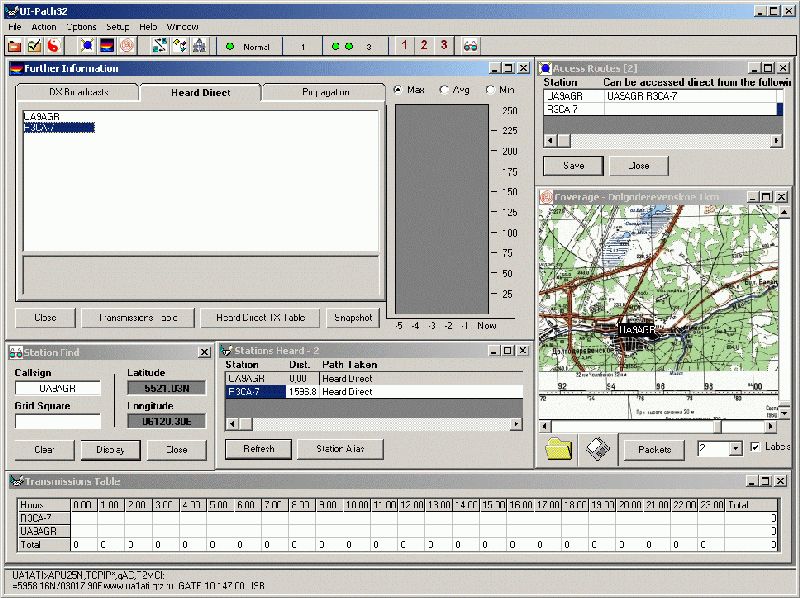Image resolution: width=800 pixels, height=598 pixels.
Task: Toggle the Labels checkbox
Action: [x=756, y=447]
